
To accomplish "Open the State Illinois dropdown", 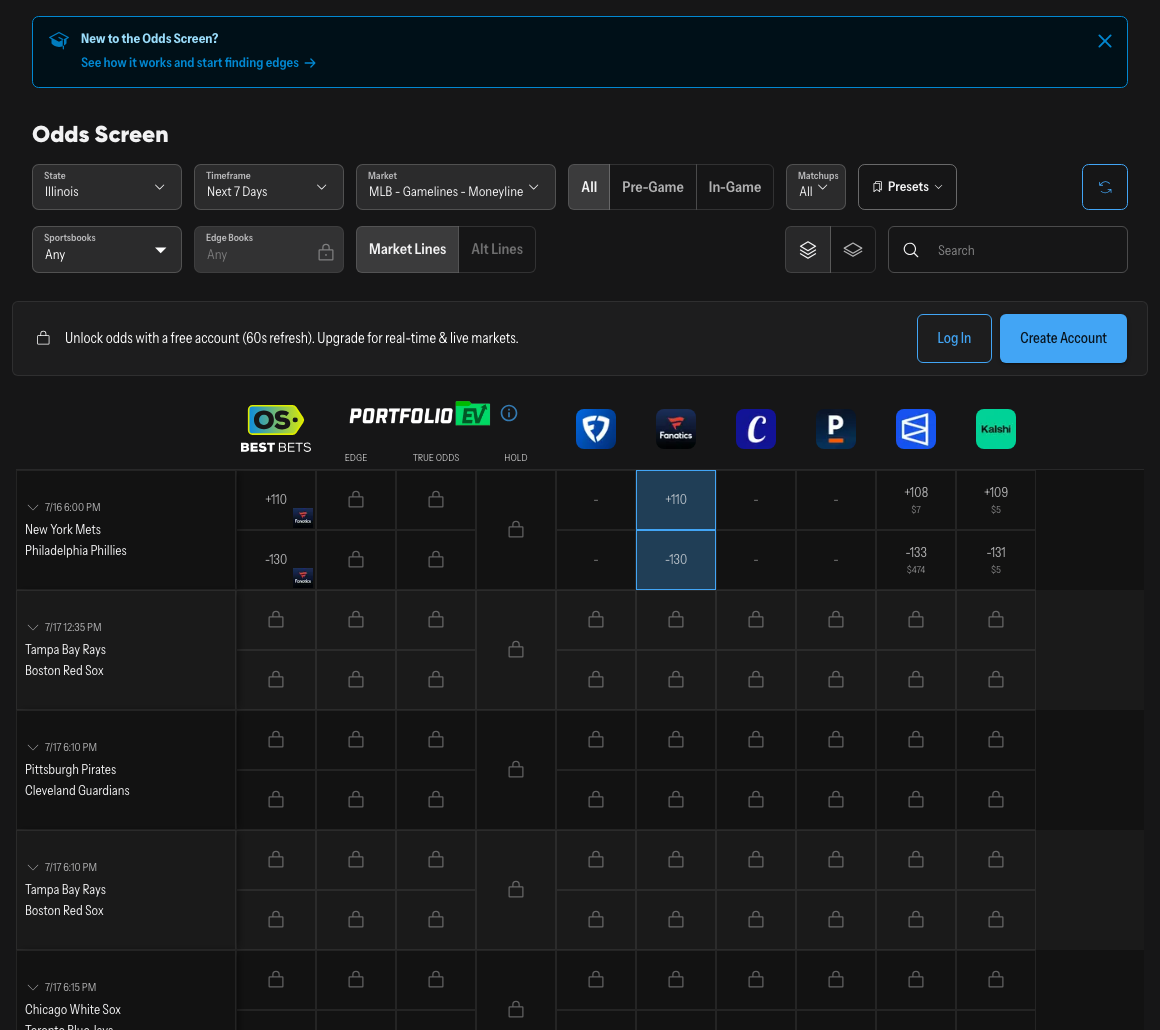I will click(x=107, y=187).
